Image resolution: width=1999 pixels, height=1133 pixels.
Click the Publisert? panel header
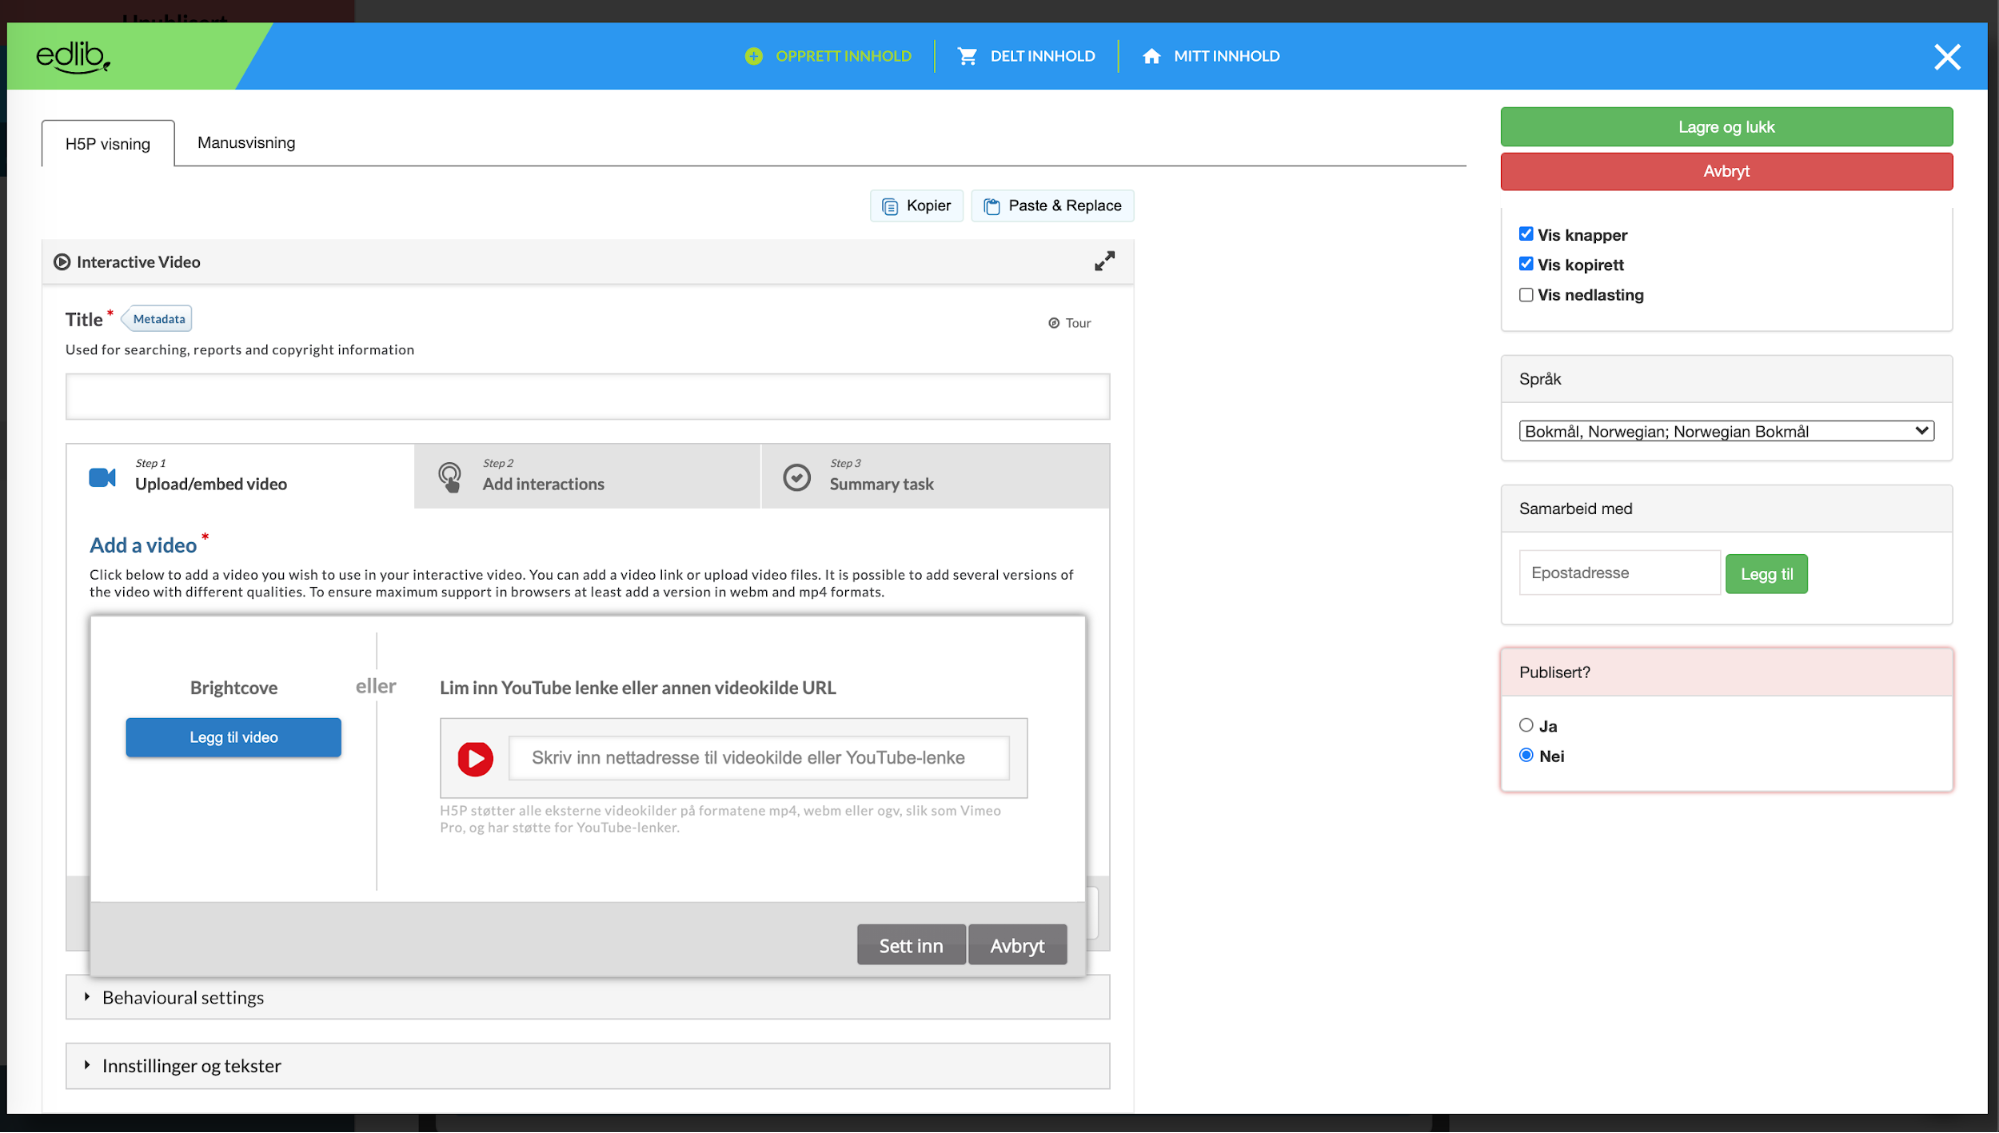pos(1726,672)
